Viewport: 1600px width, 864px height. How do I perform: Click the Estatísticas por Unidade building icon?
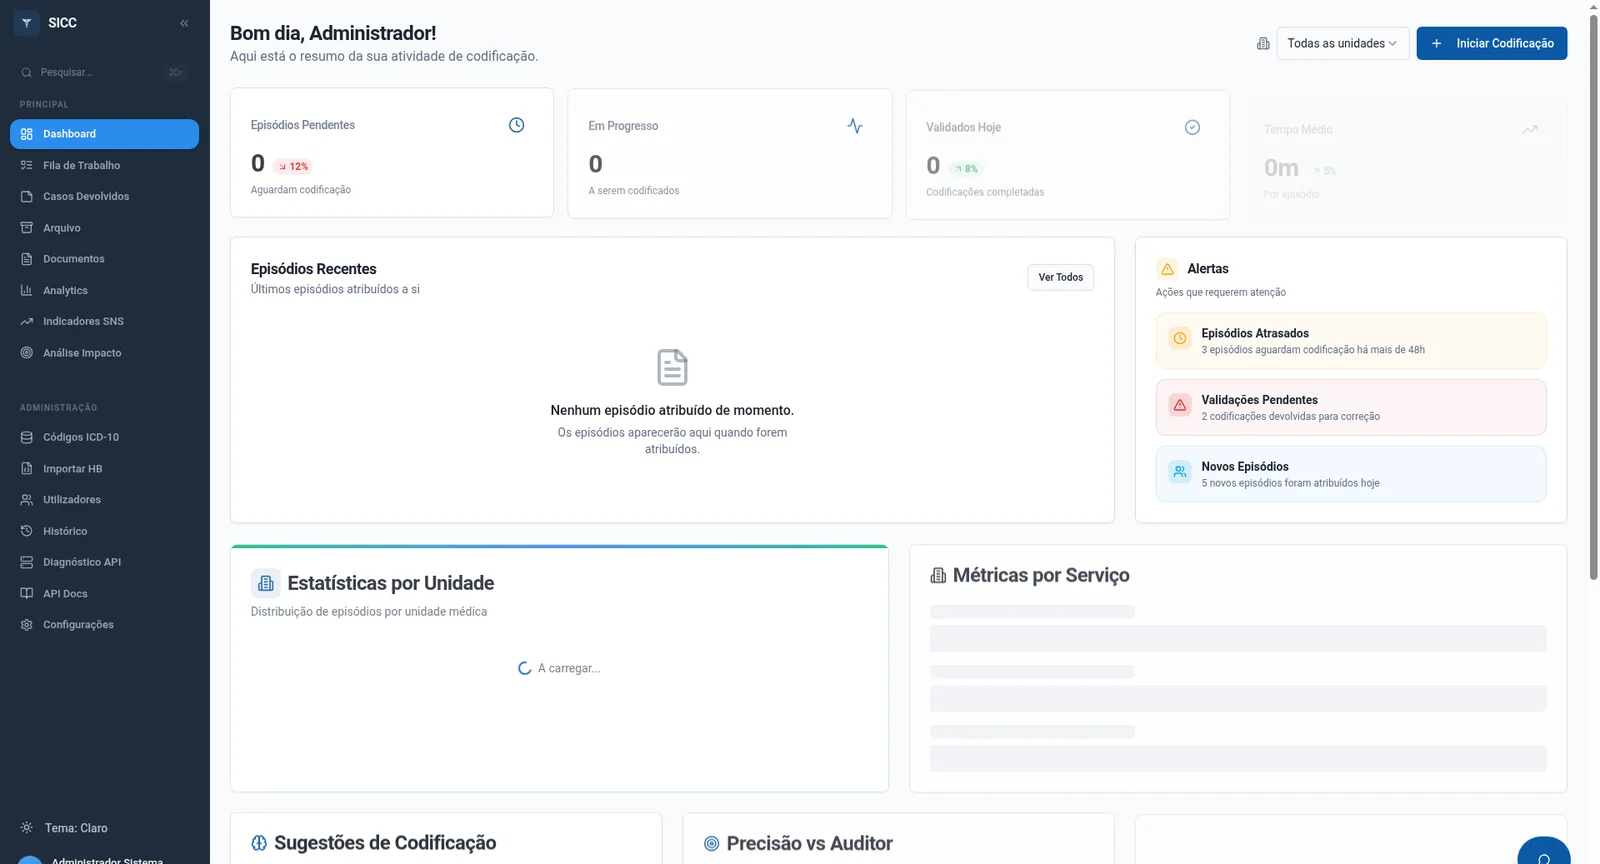pyautogui.click(x=266, y=583)
